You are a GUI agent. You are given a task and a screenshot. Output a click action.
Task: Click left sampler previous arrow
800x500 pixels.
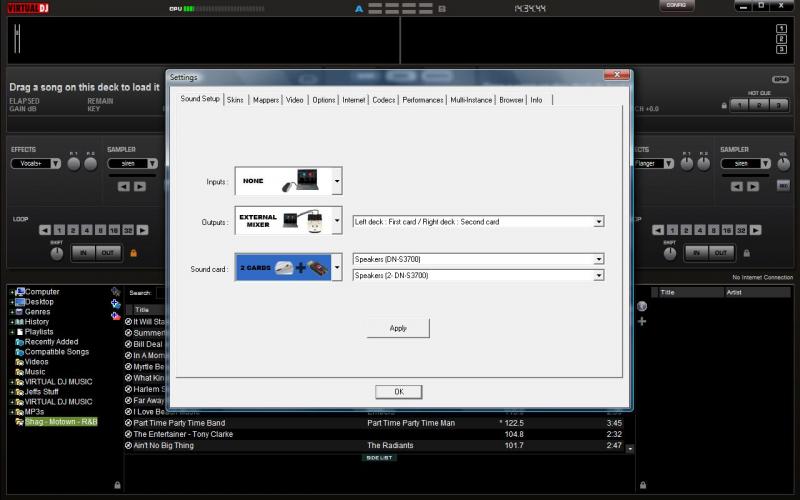tap(123, 186)
